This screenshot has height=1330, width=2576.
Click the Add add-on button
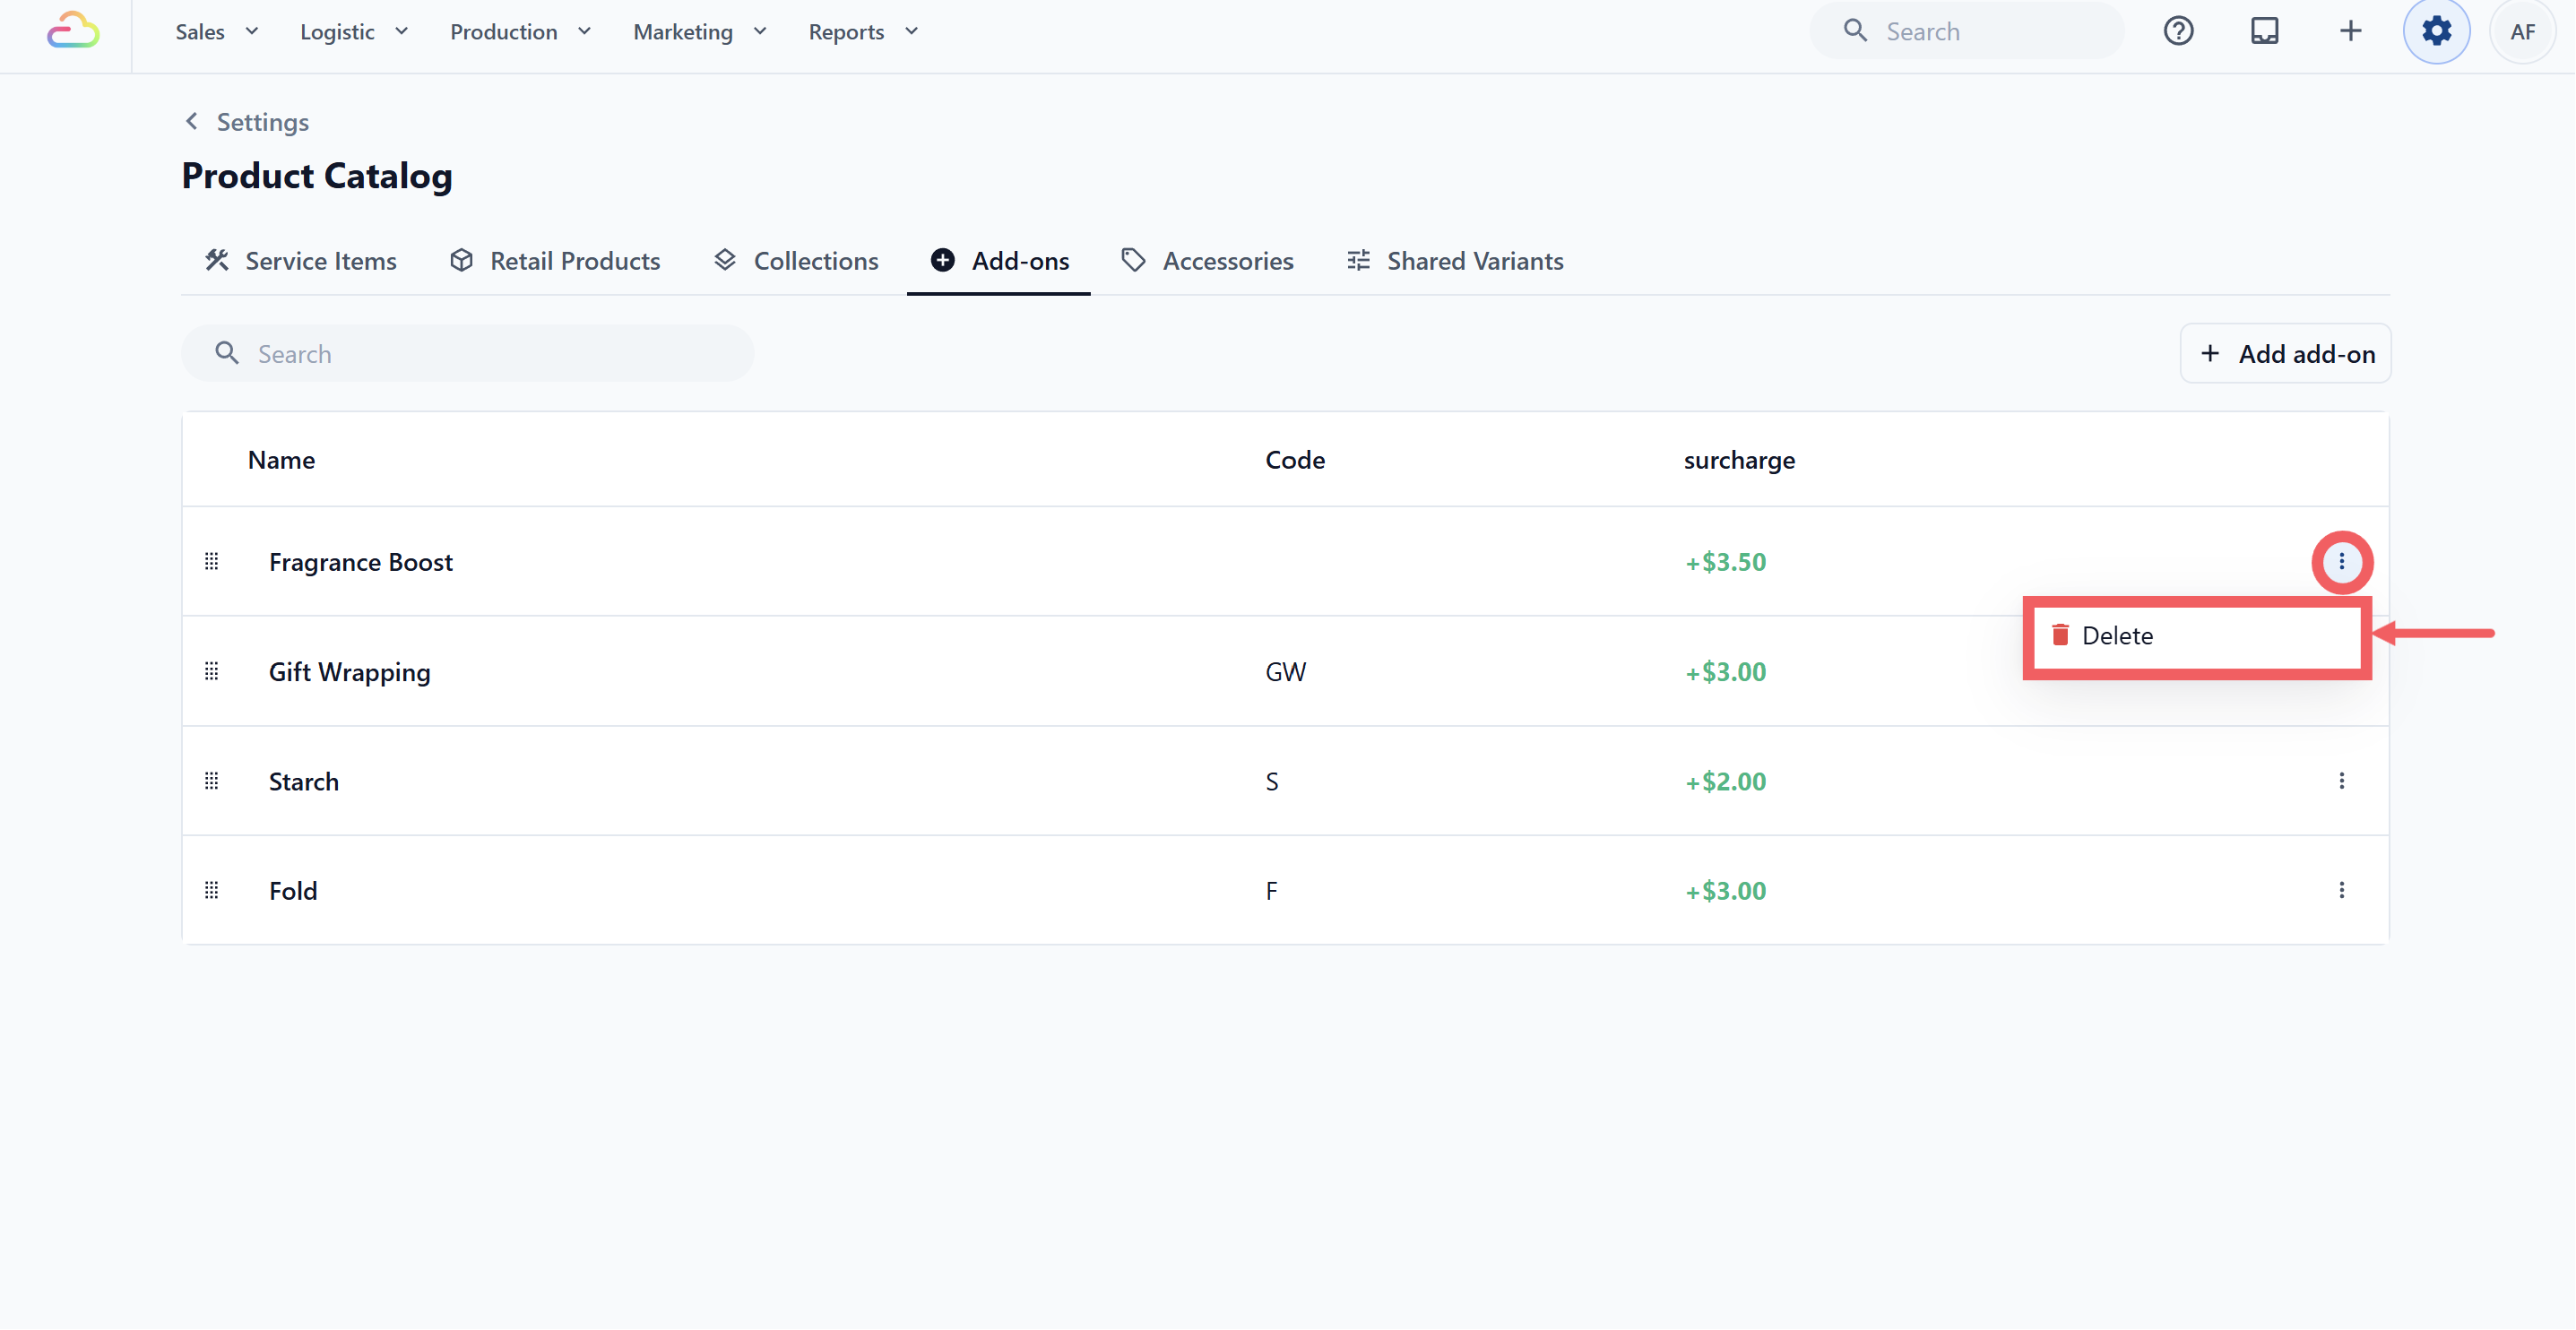tap(2286, 354)
